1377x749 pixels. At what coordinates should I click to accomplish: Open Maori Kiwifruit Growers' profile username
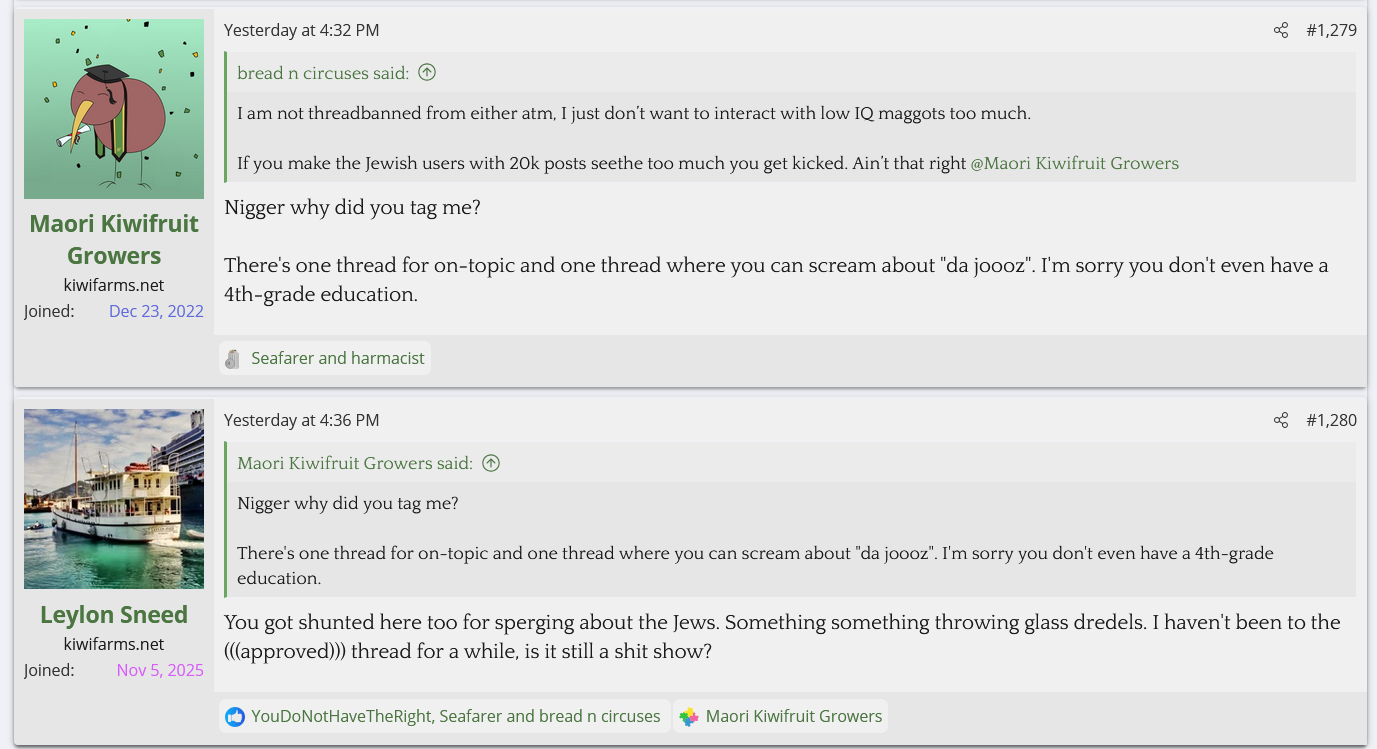tap(114, 239)
